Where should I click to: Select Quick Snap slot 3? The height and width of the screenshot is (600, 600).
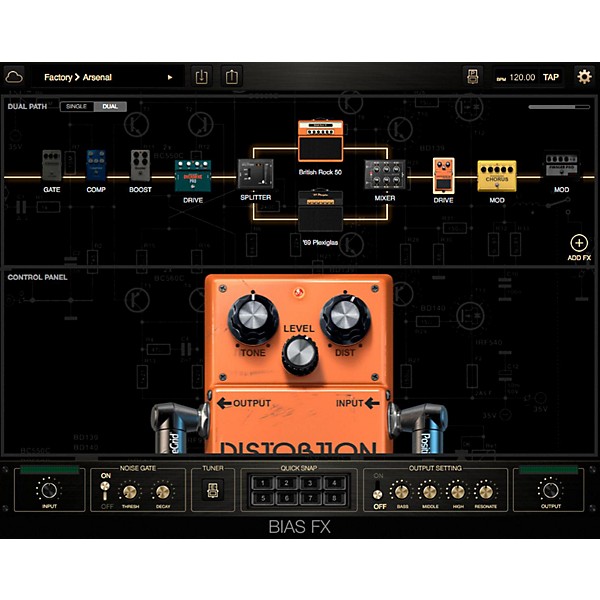(x=310, y=483)
